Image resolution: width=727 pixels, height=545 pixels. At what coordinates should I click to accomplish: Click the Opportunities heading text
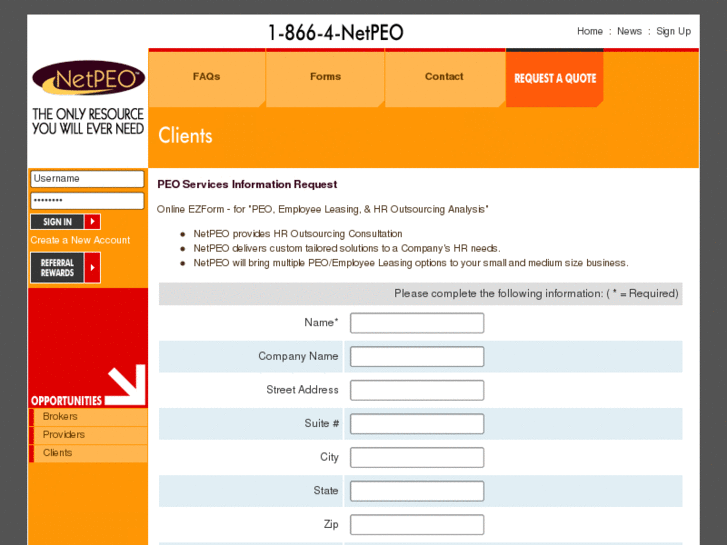click(x=66, y=401)
